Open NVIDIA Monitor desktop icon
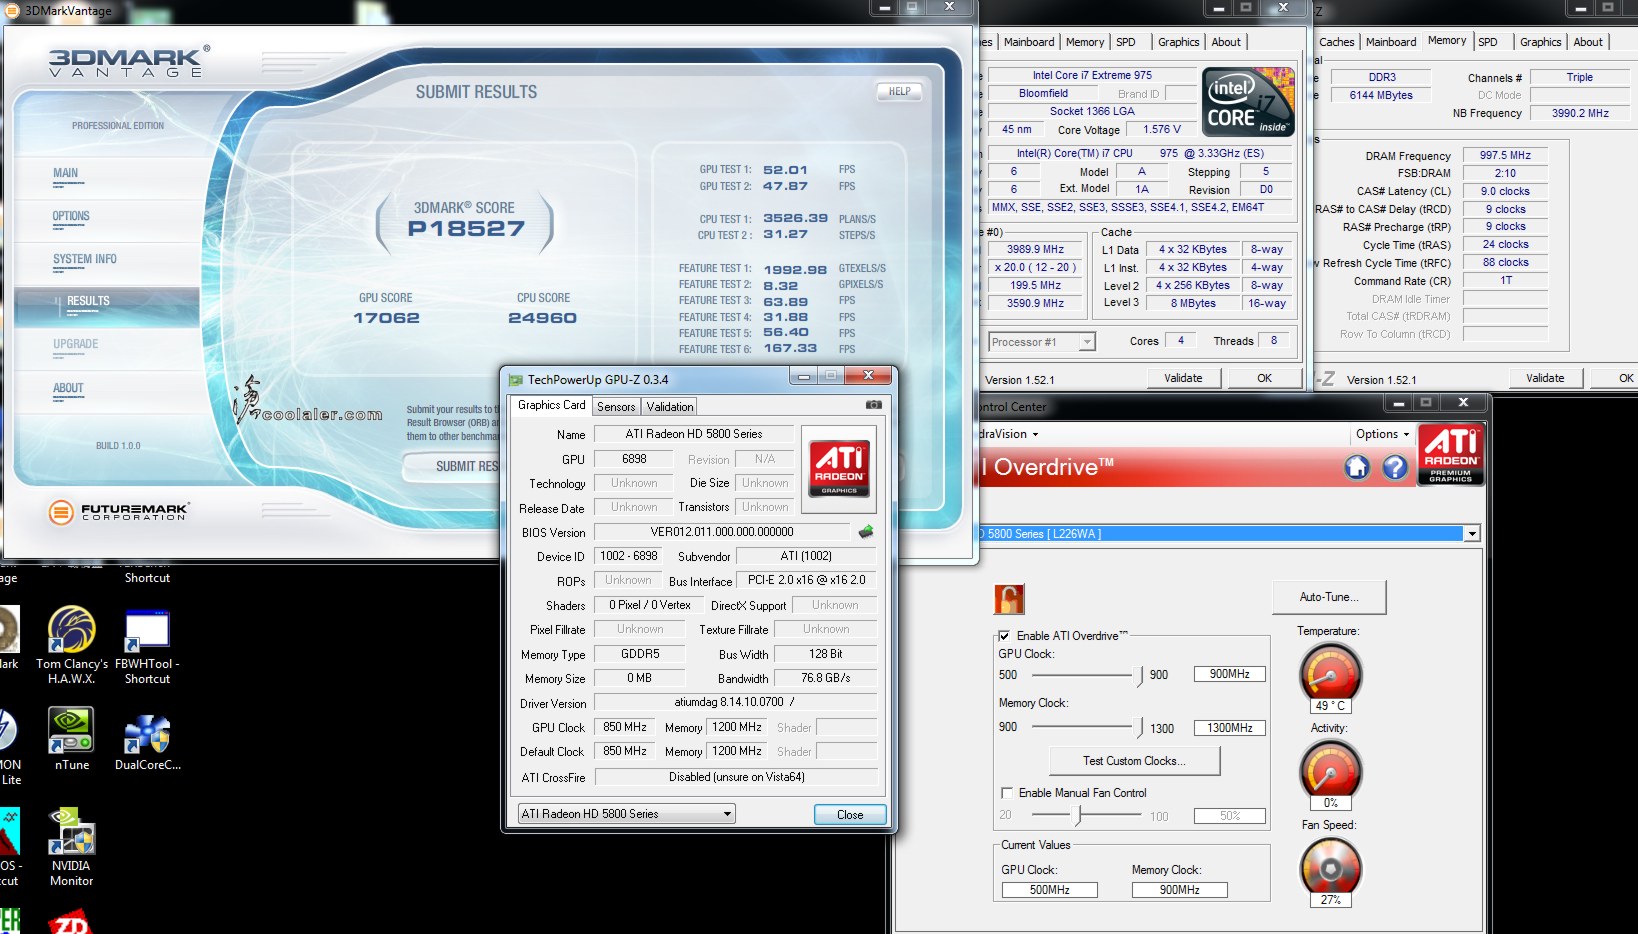 (x=71, y=846)
